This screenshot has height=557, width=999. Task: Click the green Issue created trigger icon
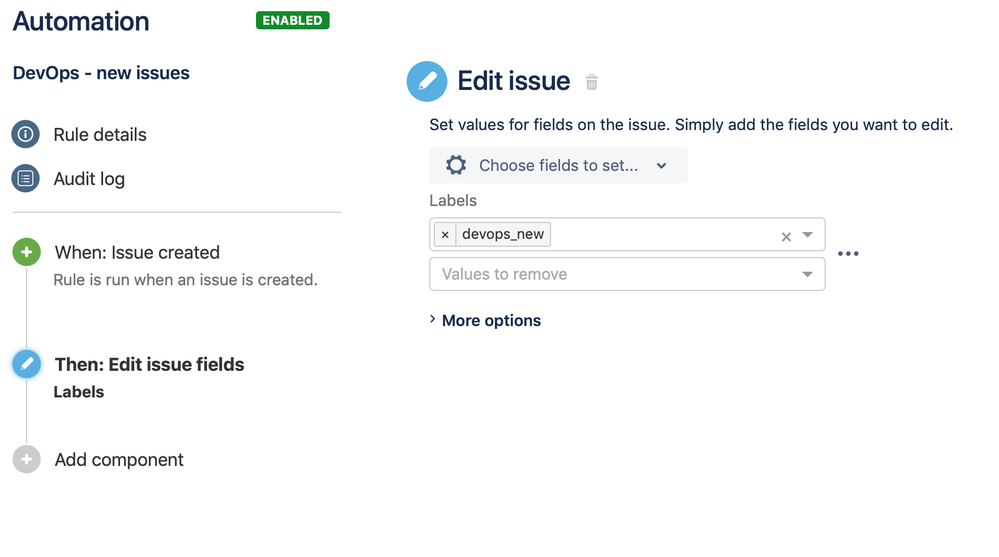(27, 252)
